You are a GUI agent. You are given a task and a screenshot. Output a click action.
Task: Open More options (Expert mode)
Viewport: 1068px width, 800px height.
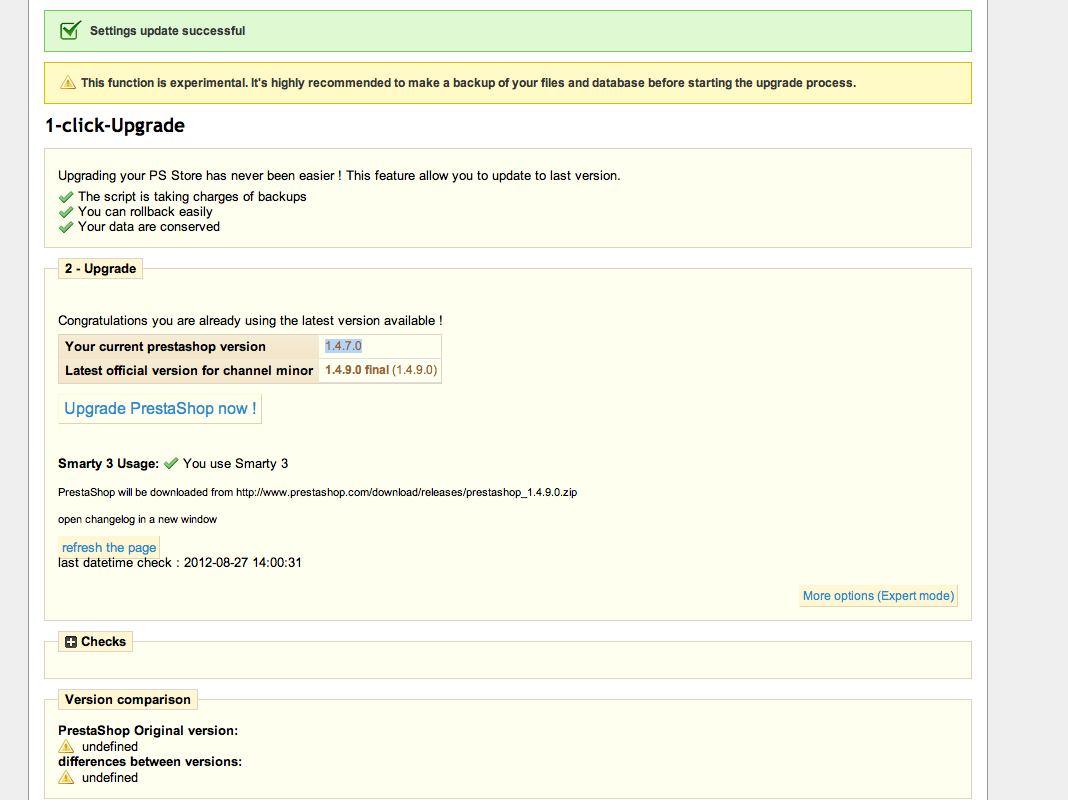878,596
